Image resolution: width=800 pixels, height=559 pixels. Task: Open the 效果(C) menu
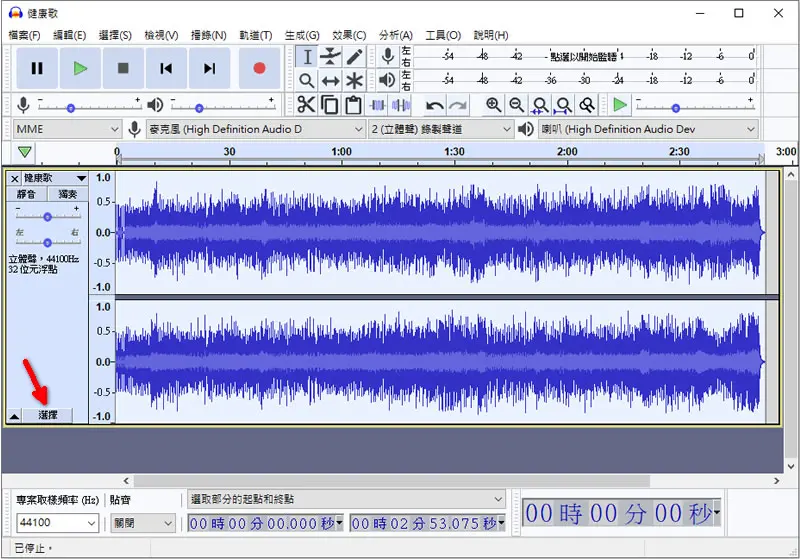(x=349, y=35)
